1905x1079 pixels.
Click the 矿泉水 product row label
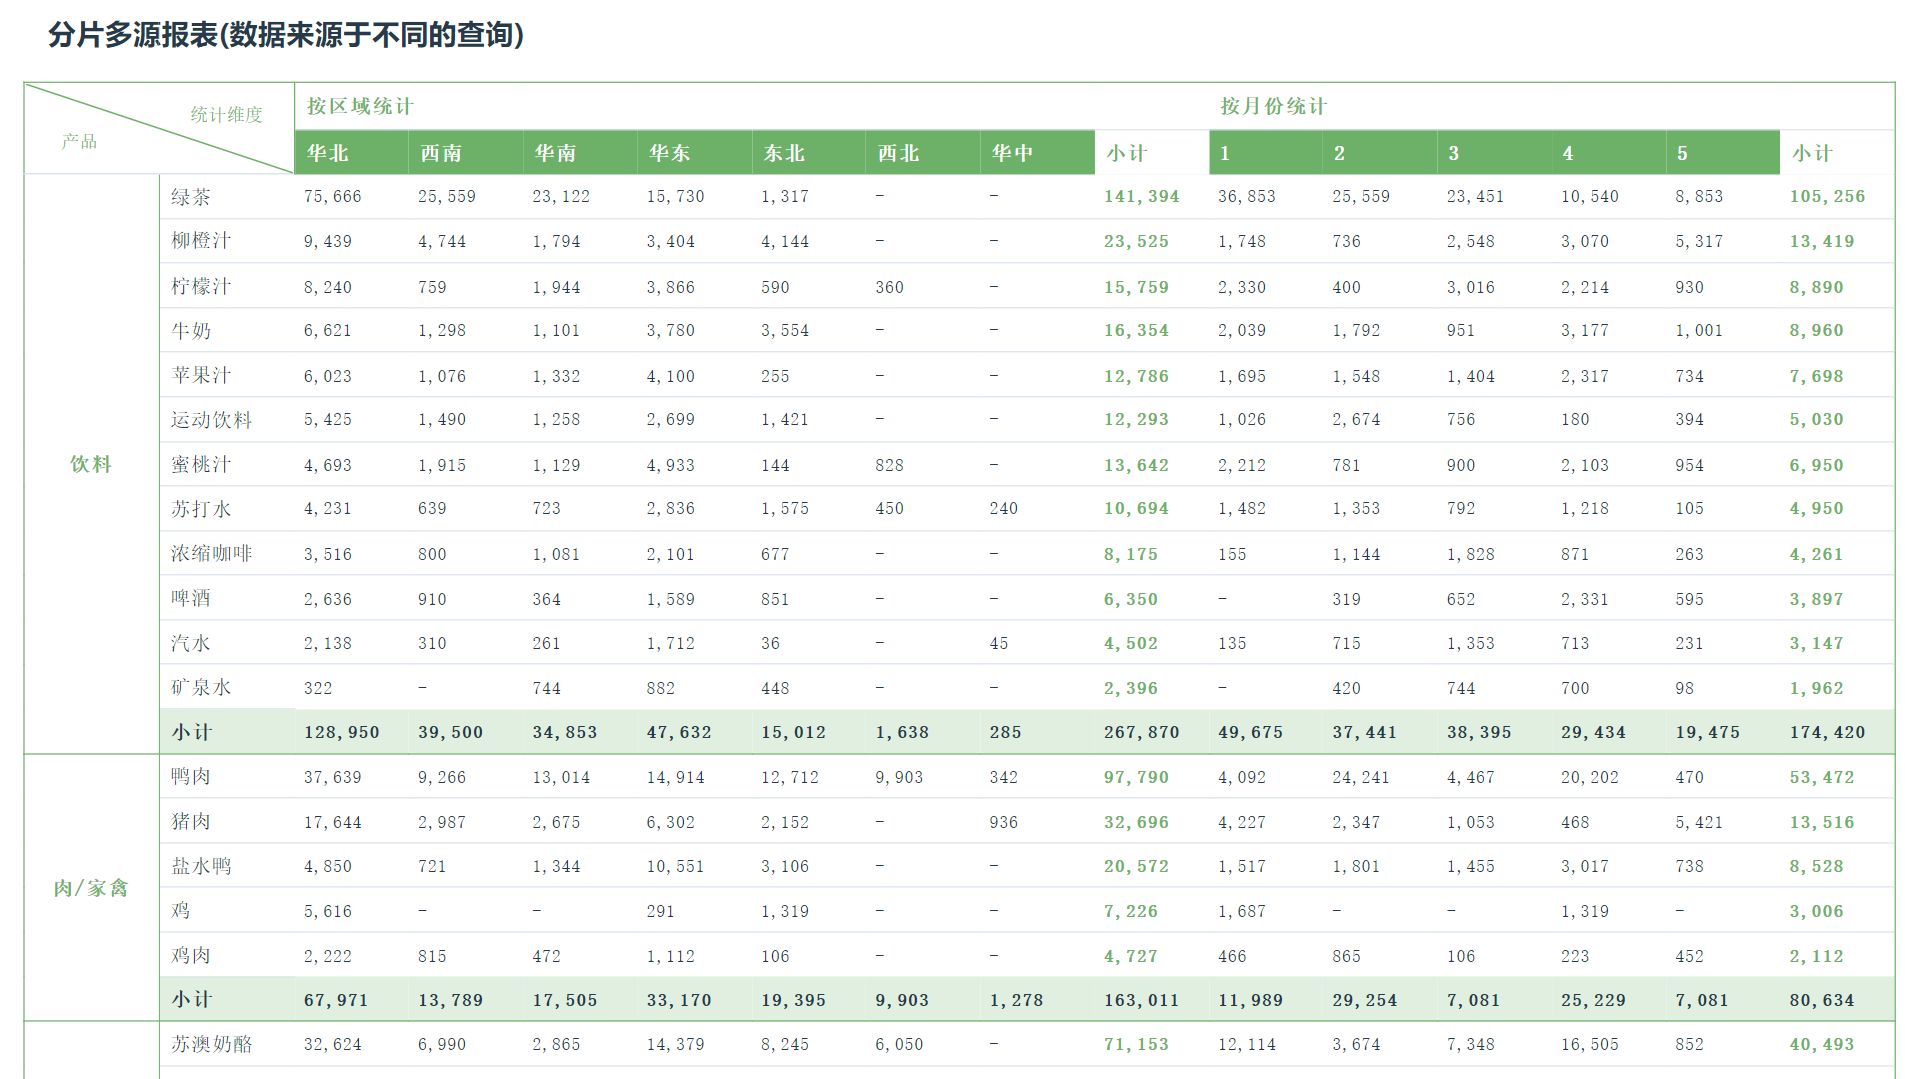[200, 688]
